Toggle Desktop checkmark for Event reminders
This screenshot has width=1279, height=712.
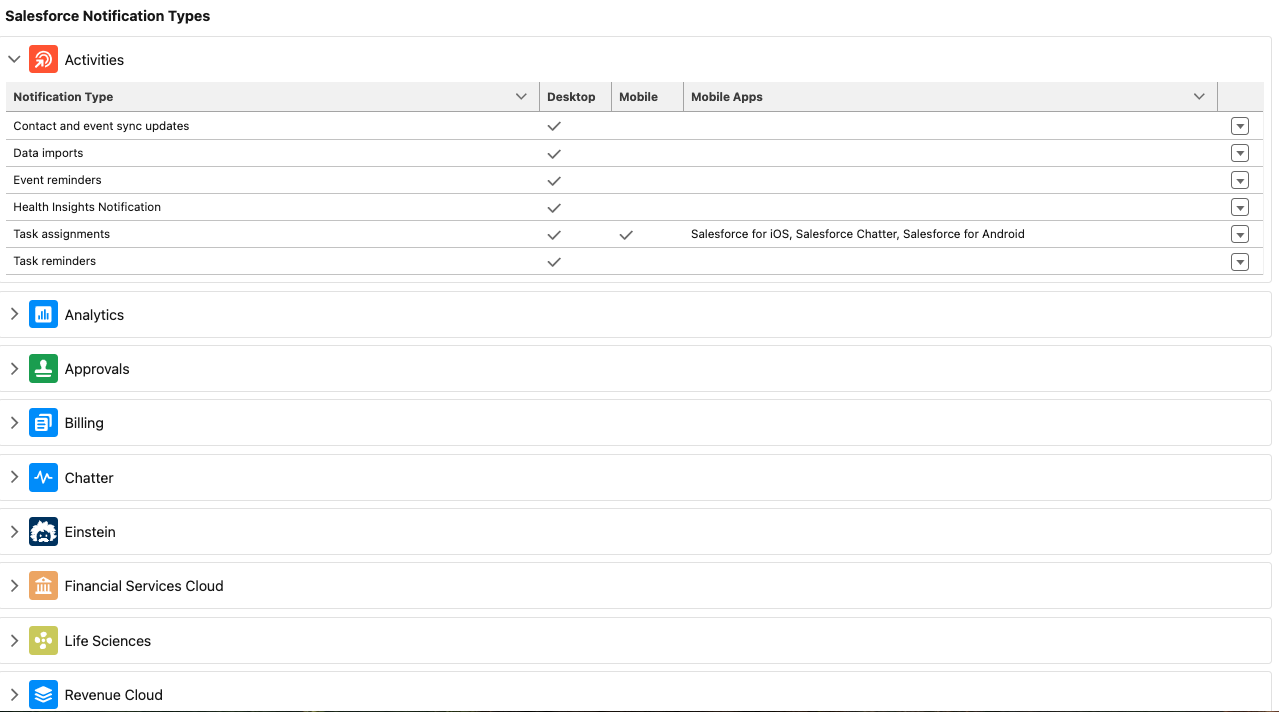tap(554, 181)
